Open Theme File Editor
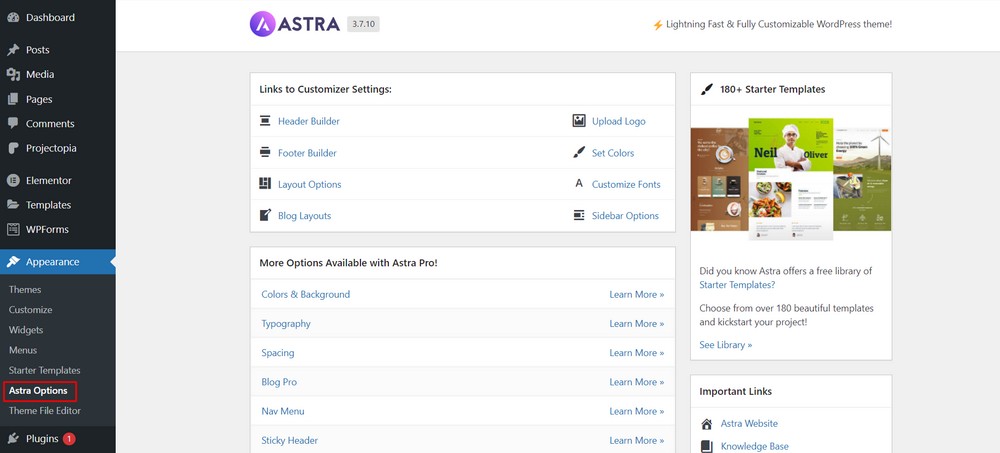 tap(45, 411)
